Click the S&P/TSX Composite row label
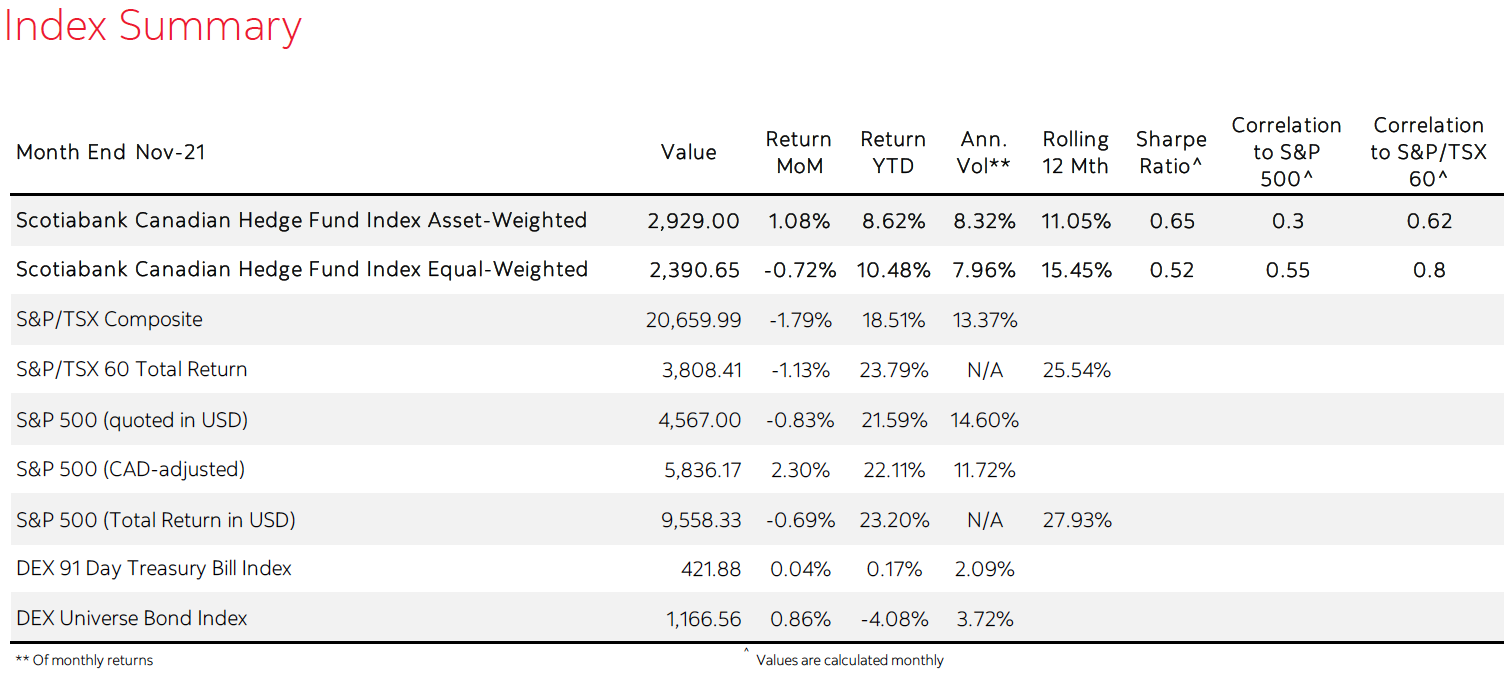The height and width of the screenshot is (678, 1506). pos(109,320)
